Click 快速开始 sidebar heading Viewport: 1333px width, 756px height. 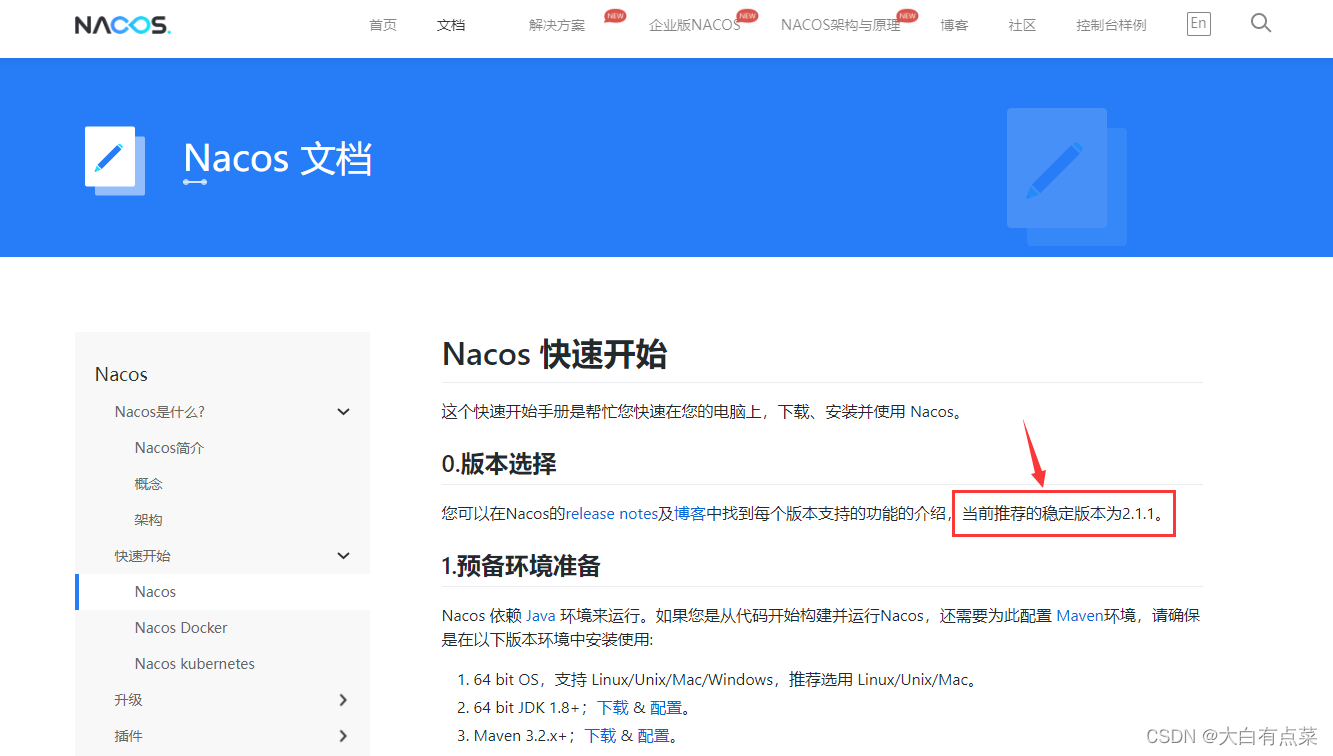[x=143, y=556]
